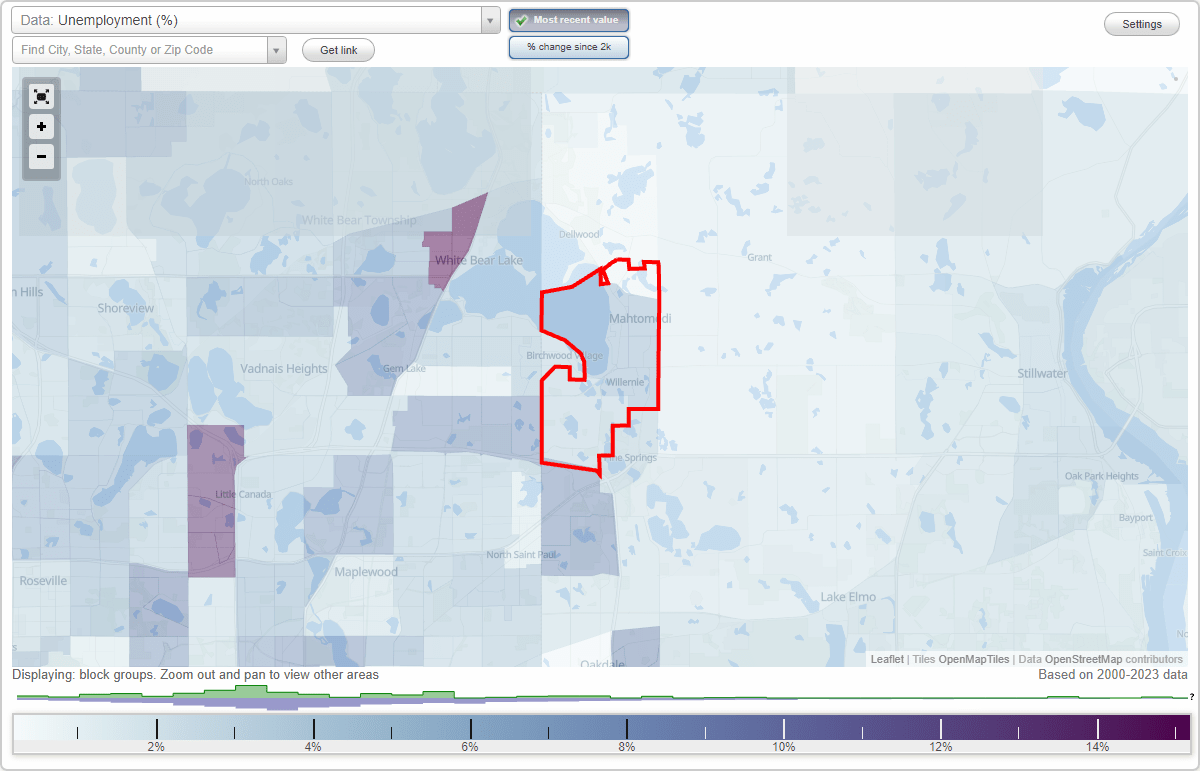Zoom in on the map
The width and height of the screenshot is (1200, 771).
[41, 127]
